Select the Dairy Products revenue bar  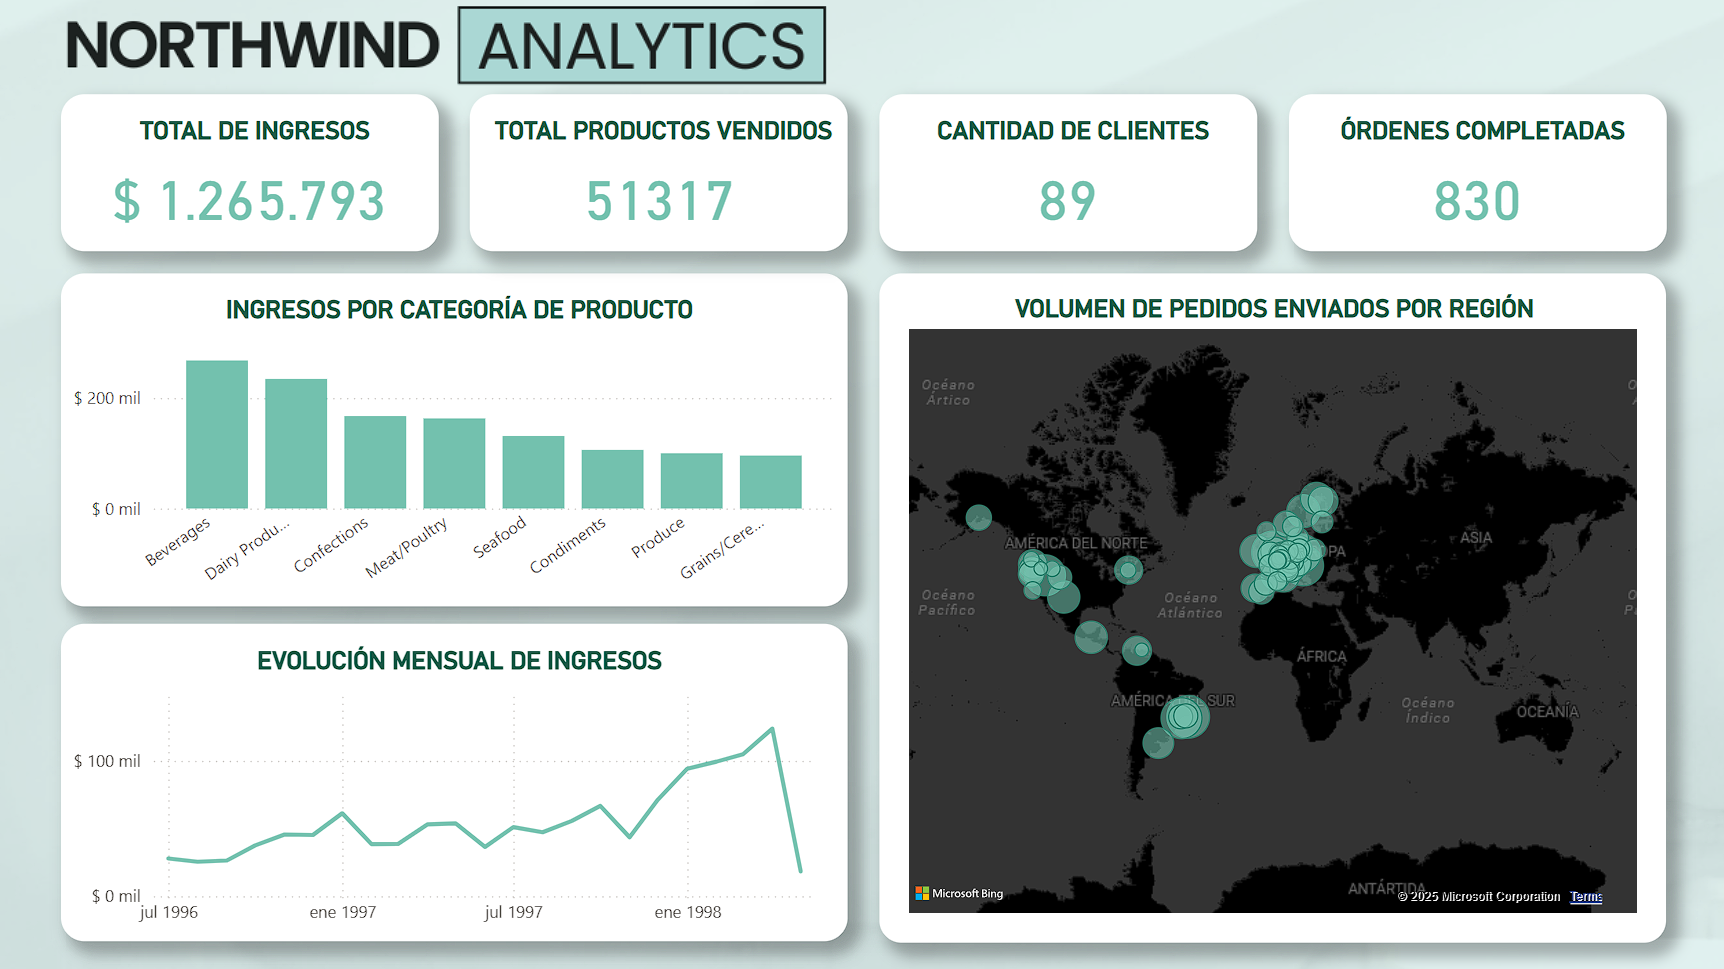coord(296,444)
